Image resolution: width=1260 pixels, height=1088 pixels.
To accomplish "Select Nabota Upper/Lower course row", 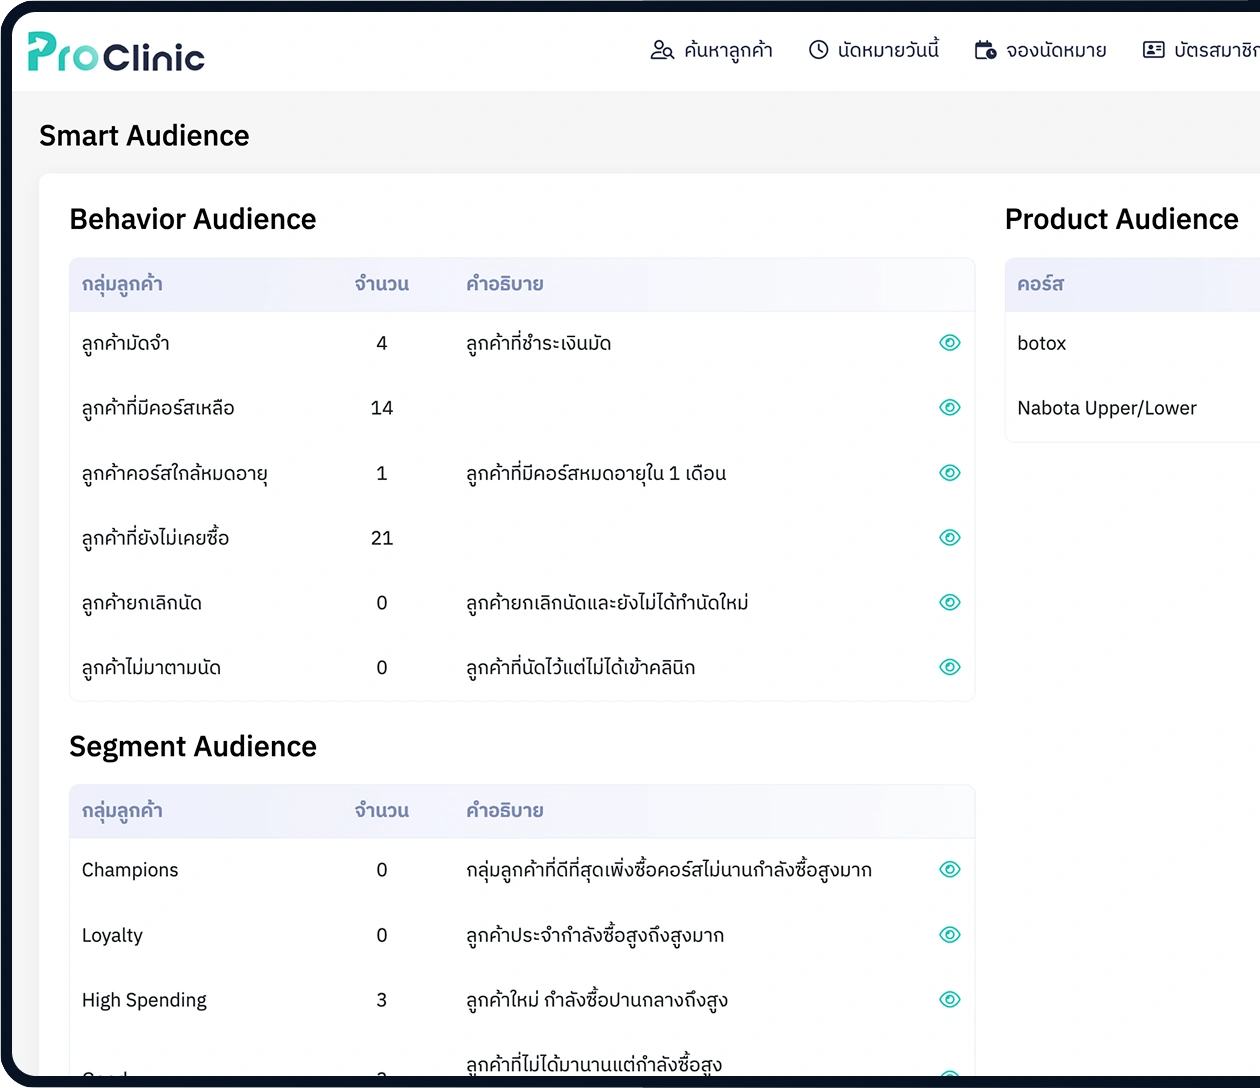I will 1106,408.
